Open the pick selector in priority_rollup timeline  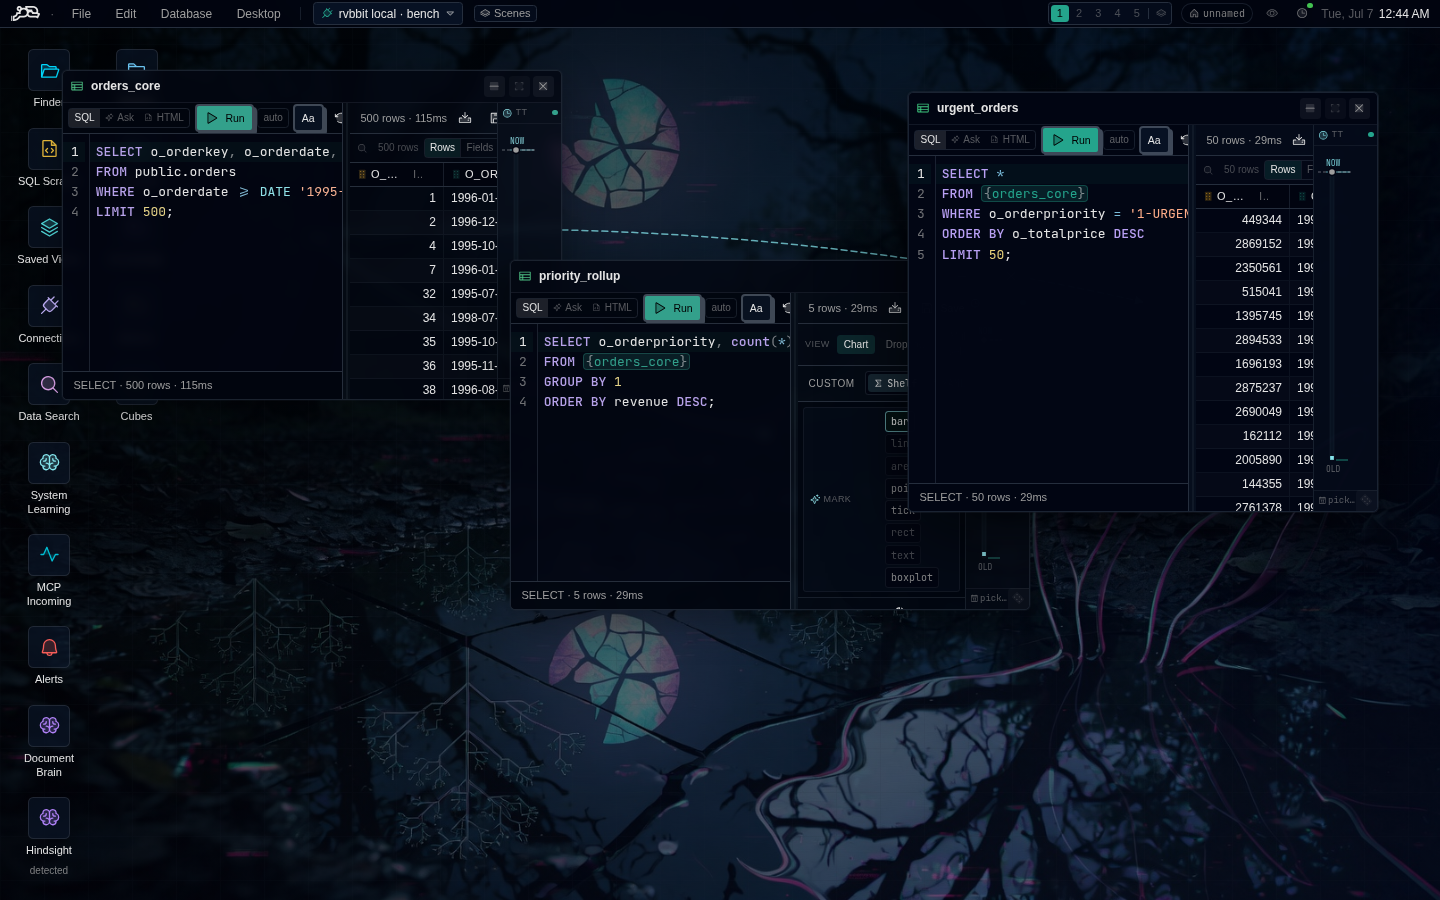[988, 598]
